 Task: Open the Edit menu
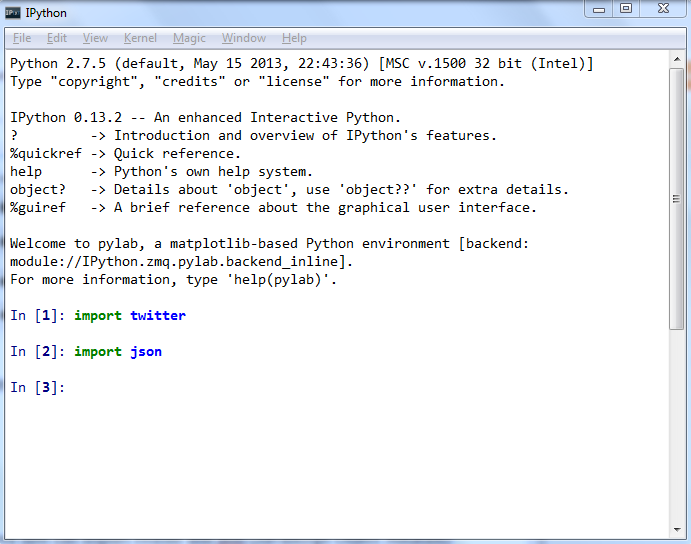coord(57,38)
